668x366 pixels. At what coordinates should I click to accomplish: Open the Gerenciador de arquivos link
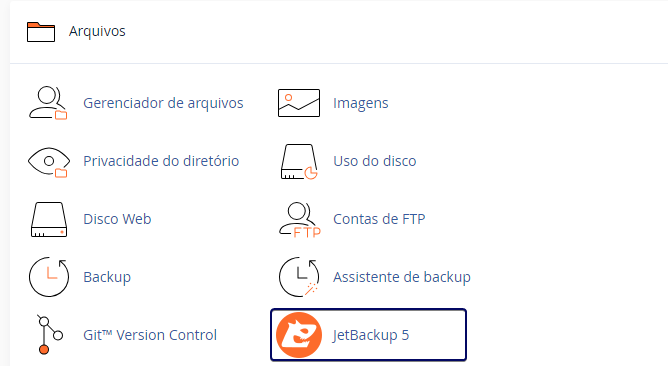(x=163, y=103)
